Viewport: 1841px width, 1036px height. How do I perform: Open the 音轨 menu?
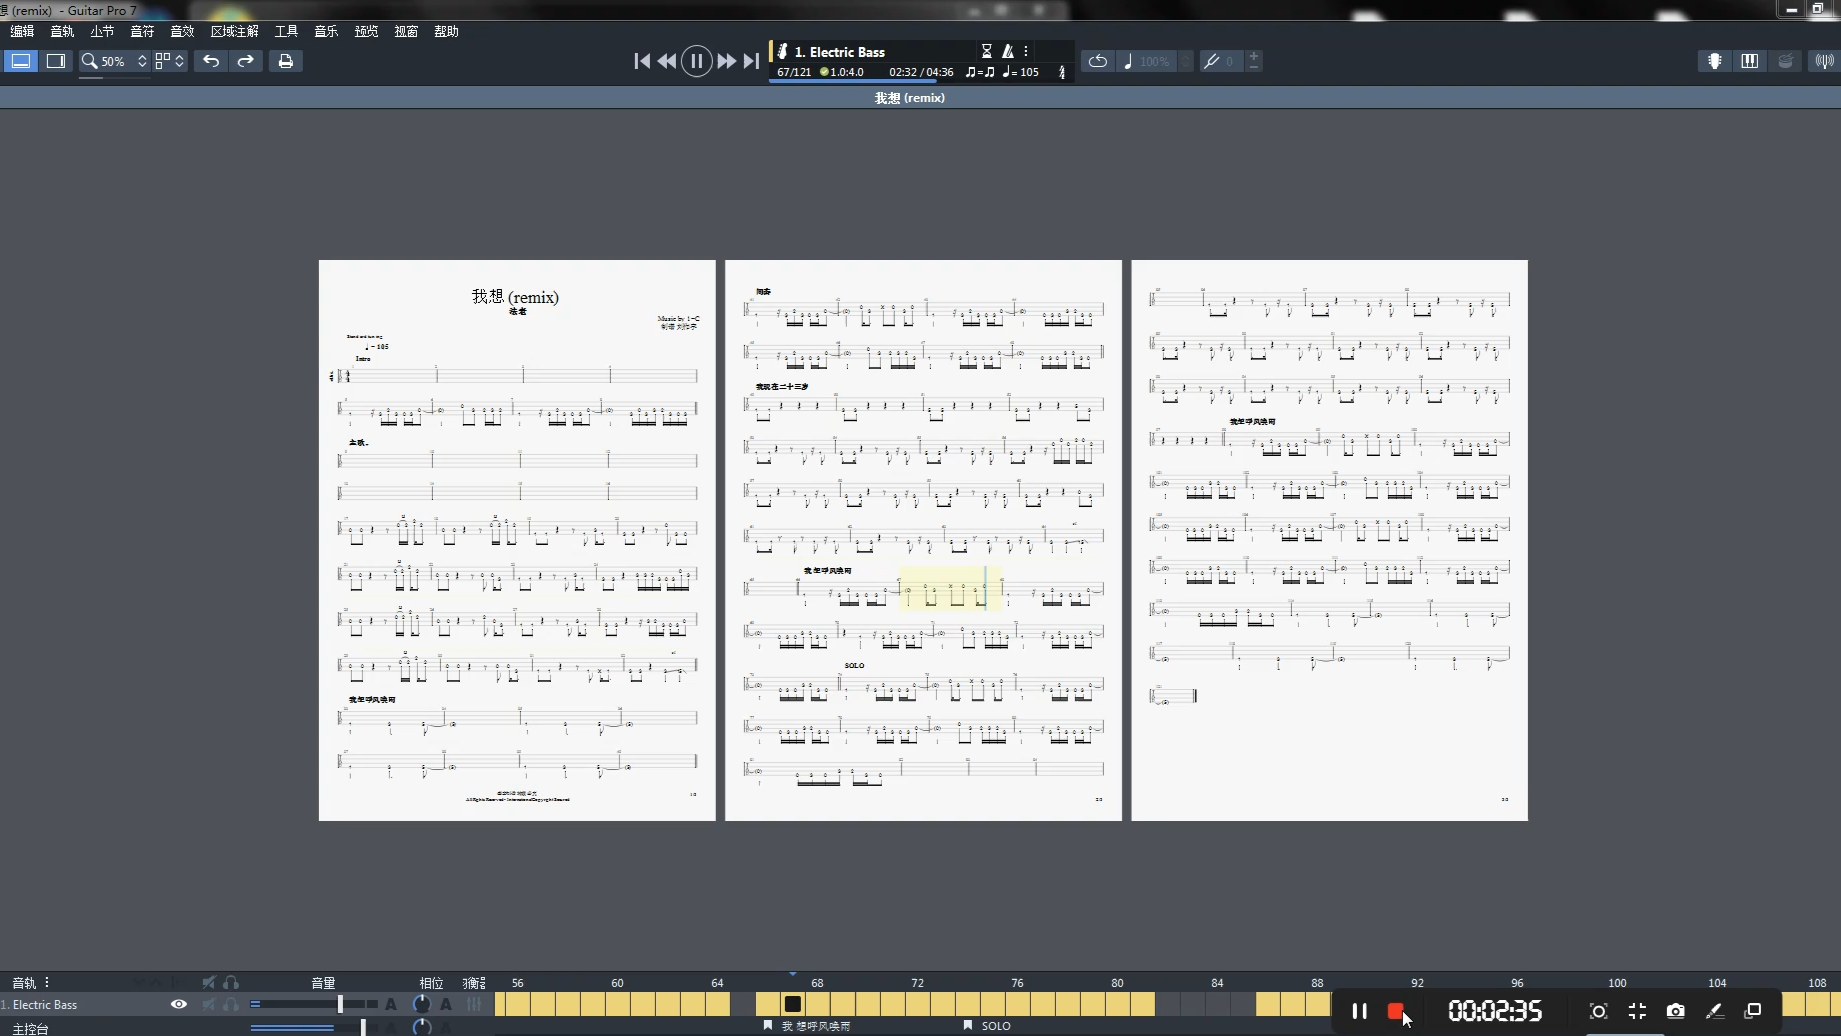click(x=62, y=31)
